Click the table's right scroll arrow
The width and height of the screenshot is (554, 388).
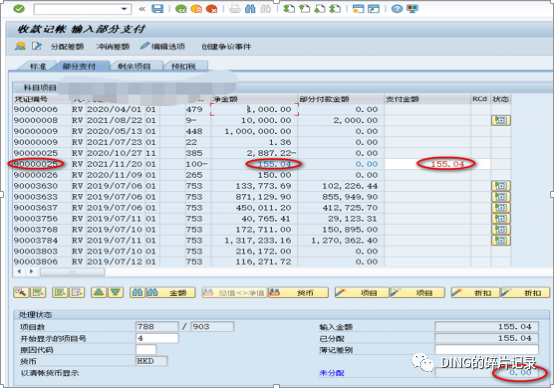[x=31, y=271]
